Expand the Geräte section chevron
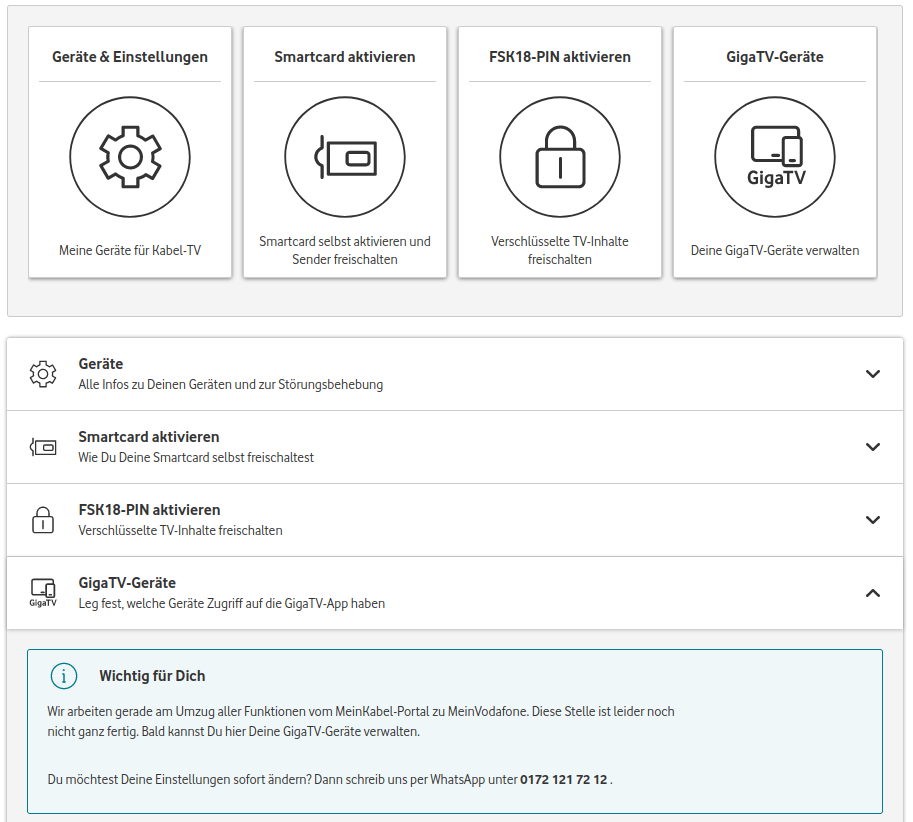Image resolution: width=913 pixels, height=822 pixels. pos(873,374)
